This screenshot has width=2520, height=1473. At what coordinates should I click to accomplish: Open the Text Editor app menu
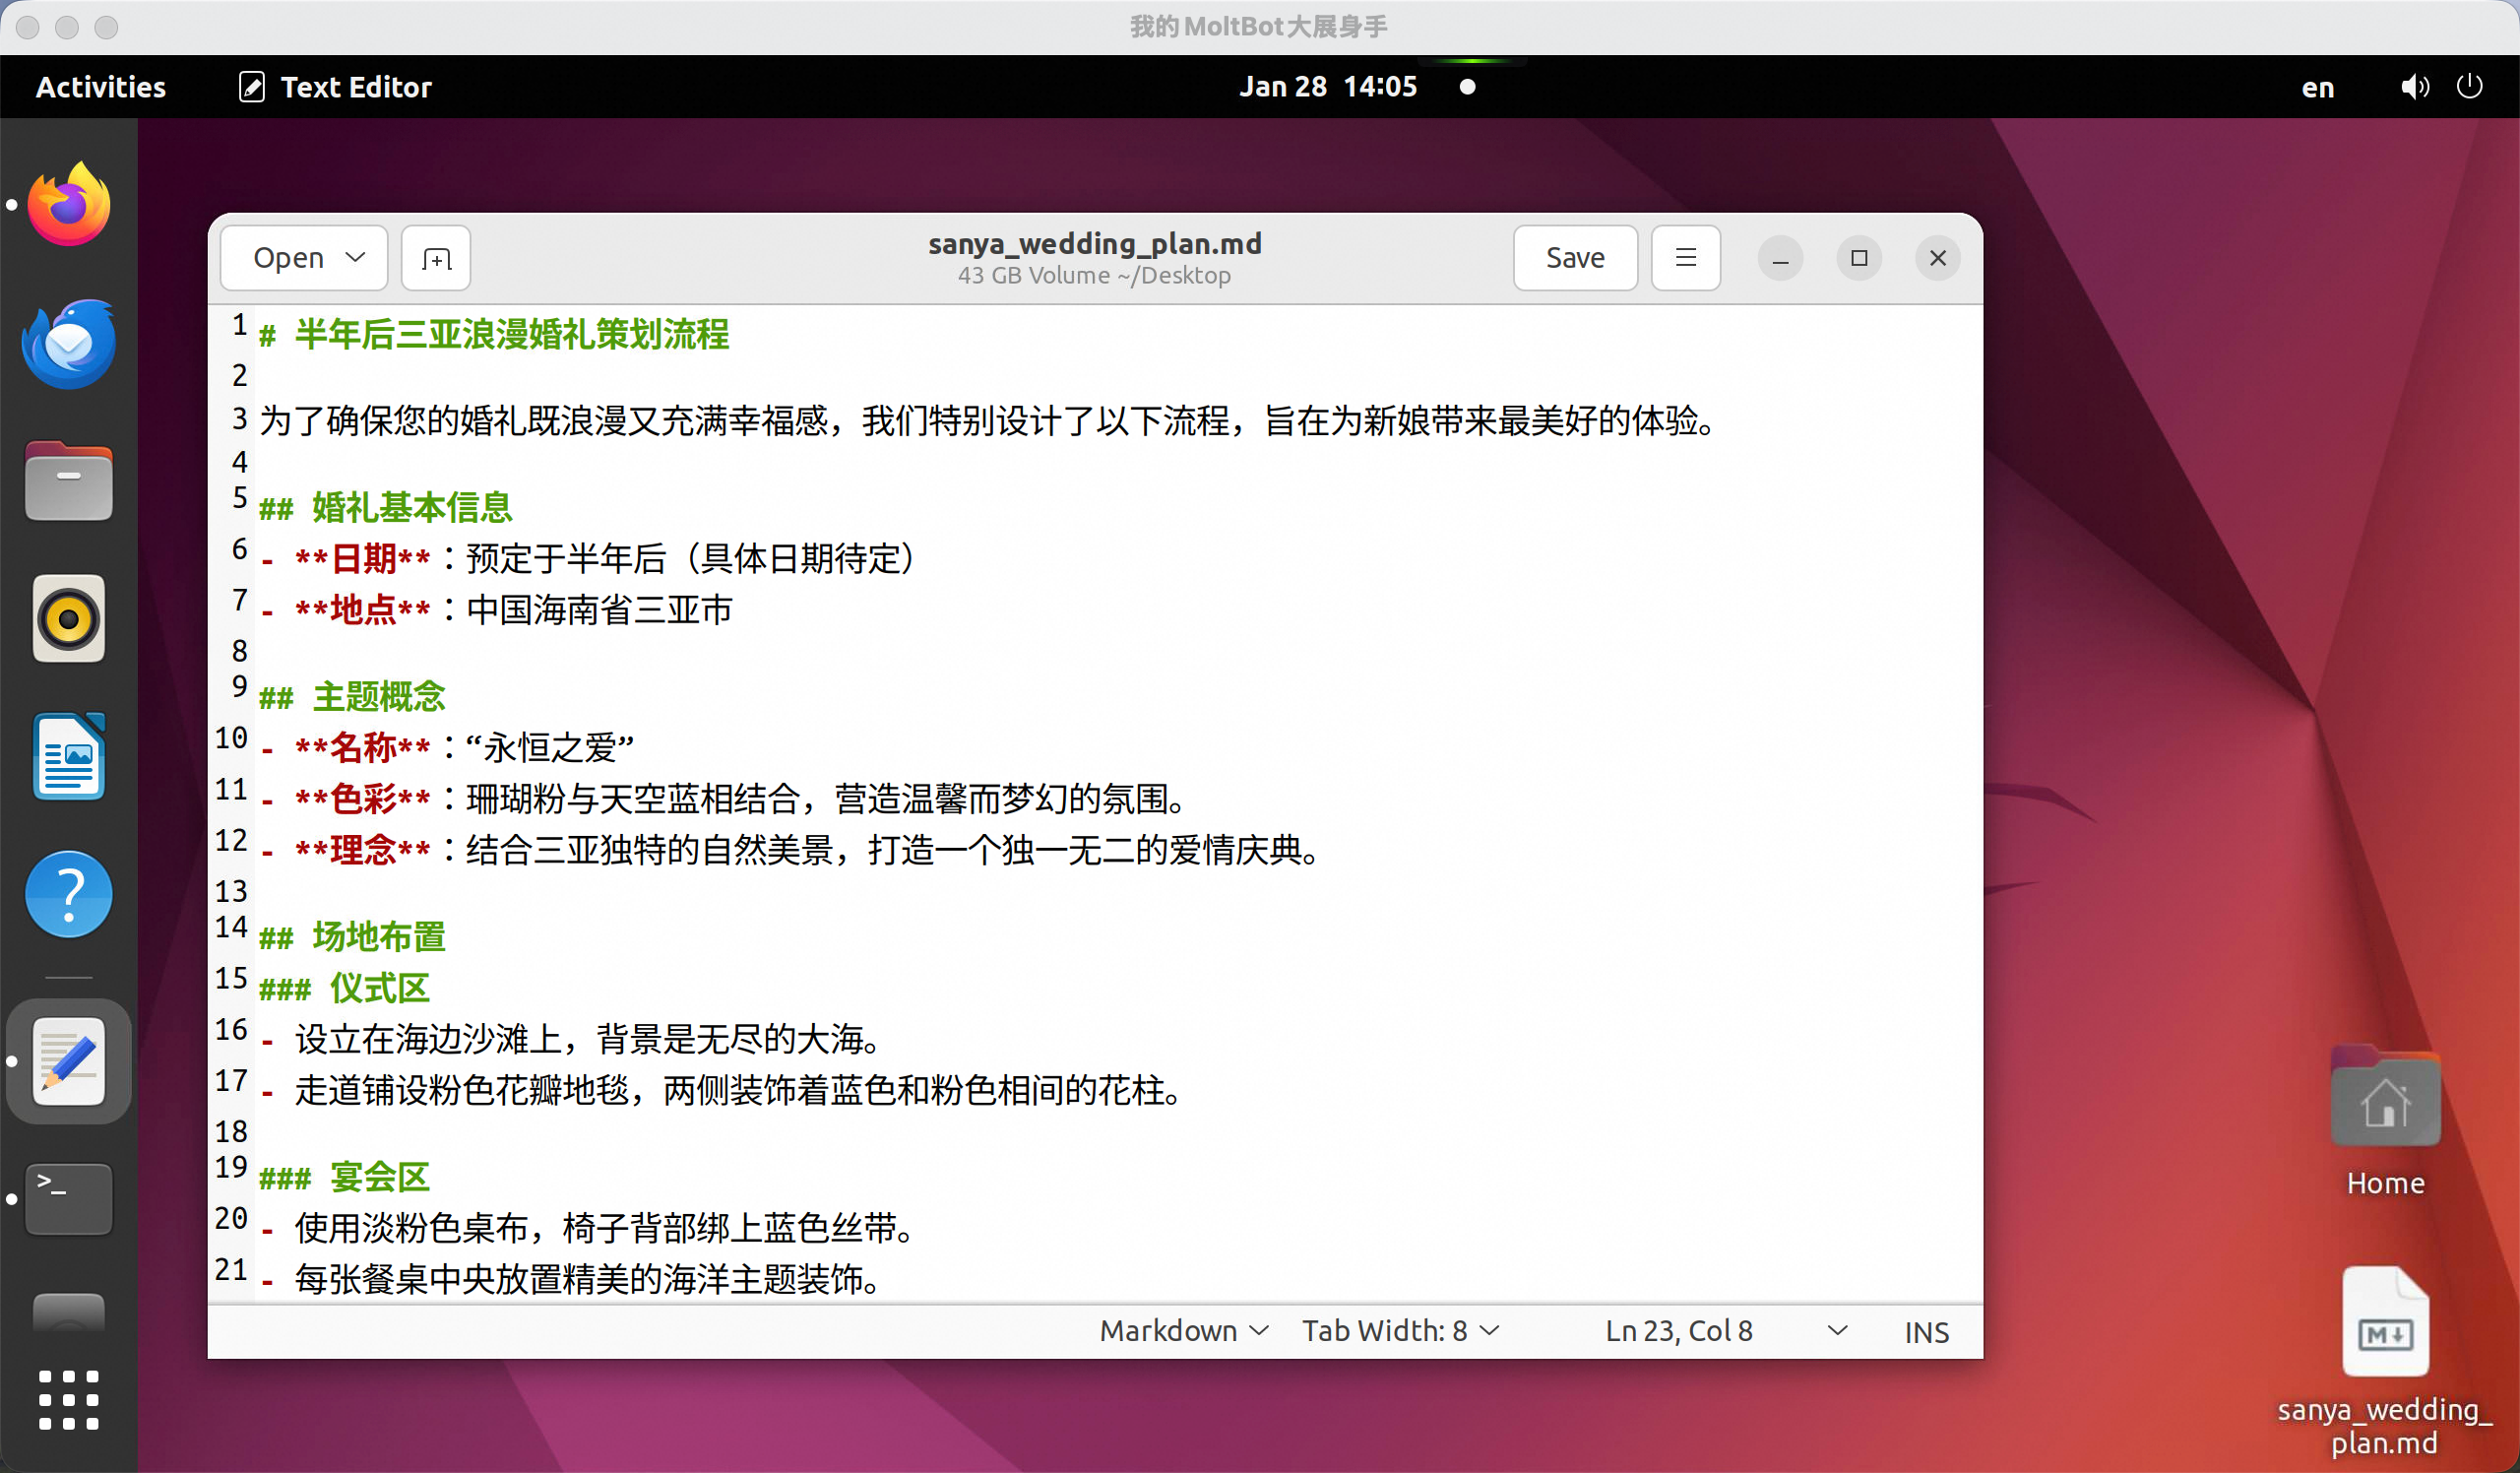(x=336, y=87)
